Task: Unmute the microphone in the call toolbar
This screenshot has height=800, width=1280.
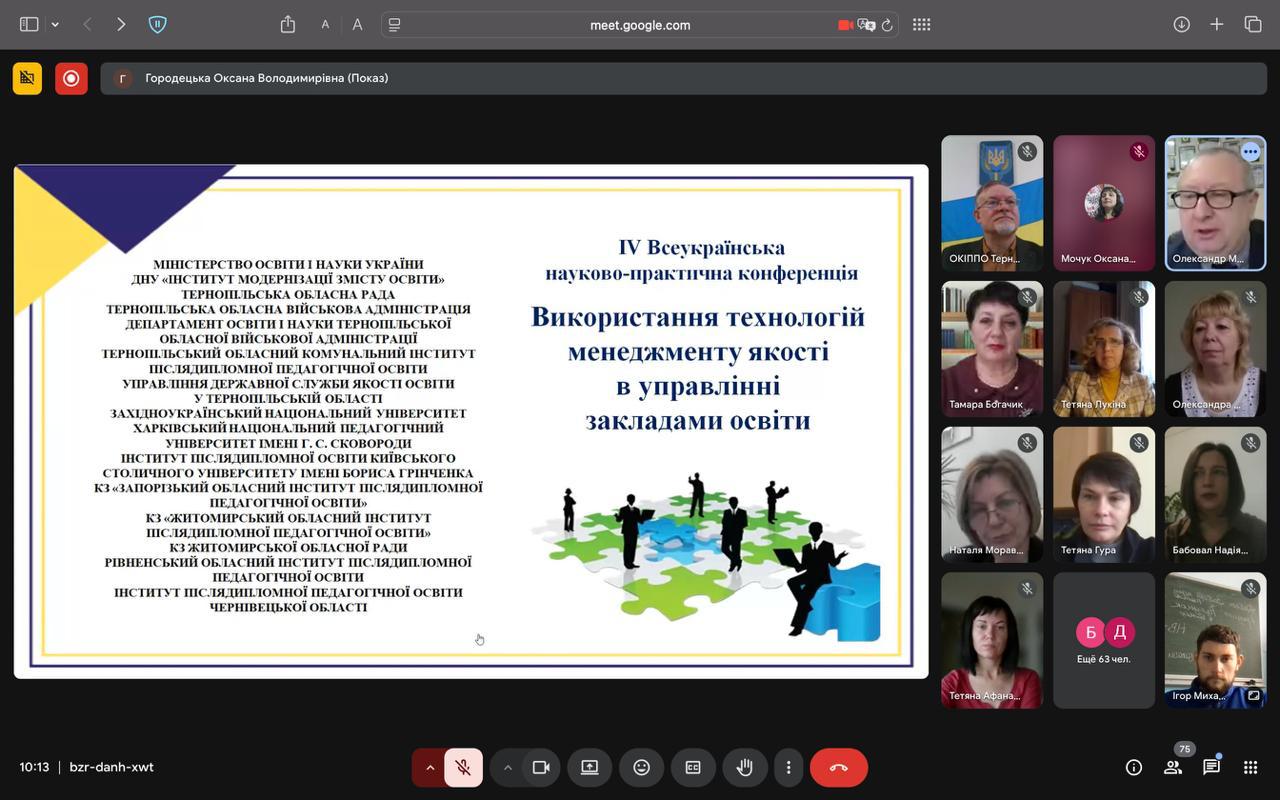Action: (x=463, y=767)
